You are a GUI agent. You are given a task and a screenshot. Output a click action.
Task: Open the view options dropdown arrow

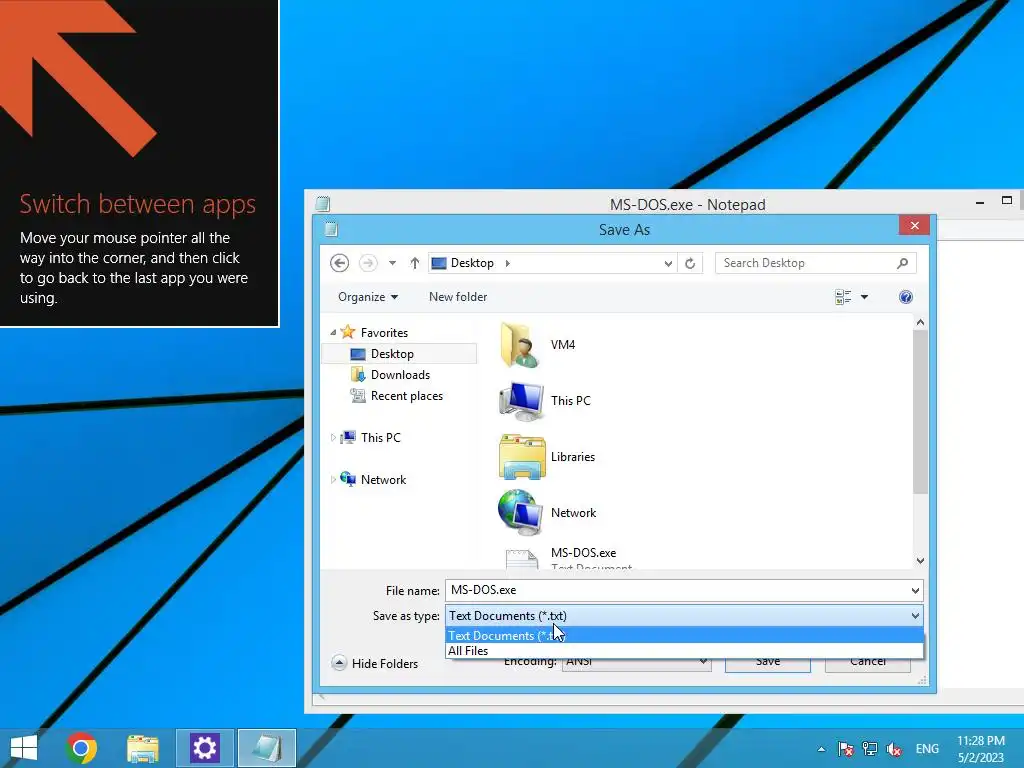(864, 297)
